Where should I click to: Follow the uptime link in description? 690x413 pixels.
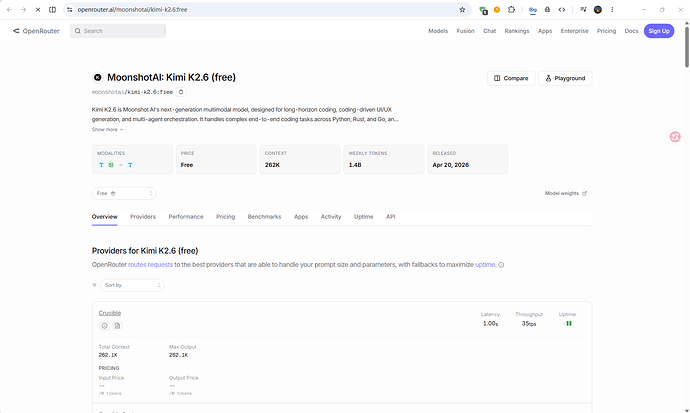[x=485, y=265]
